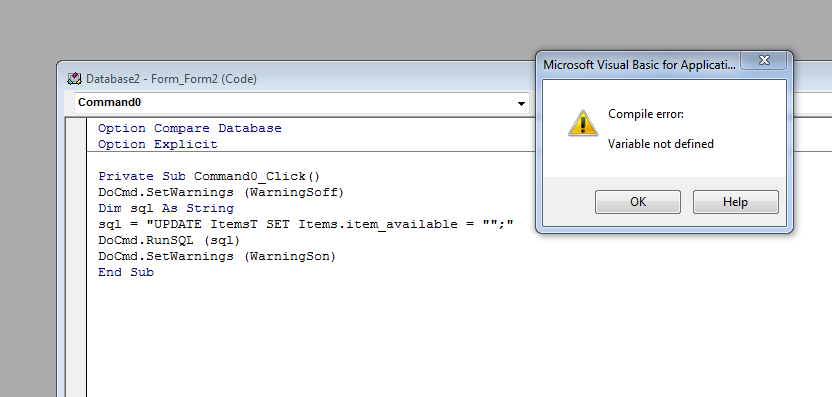Click 'DoCmd.SetWarnings (WarningSon)' line

[217, 256]
